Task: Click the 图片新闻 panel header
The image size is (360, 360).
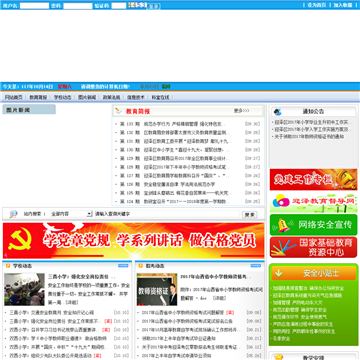Action: coord(29,110)
